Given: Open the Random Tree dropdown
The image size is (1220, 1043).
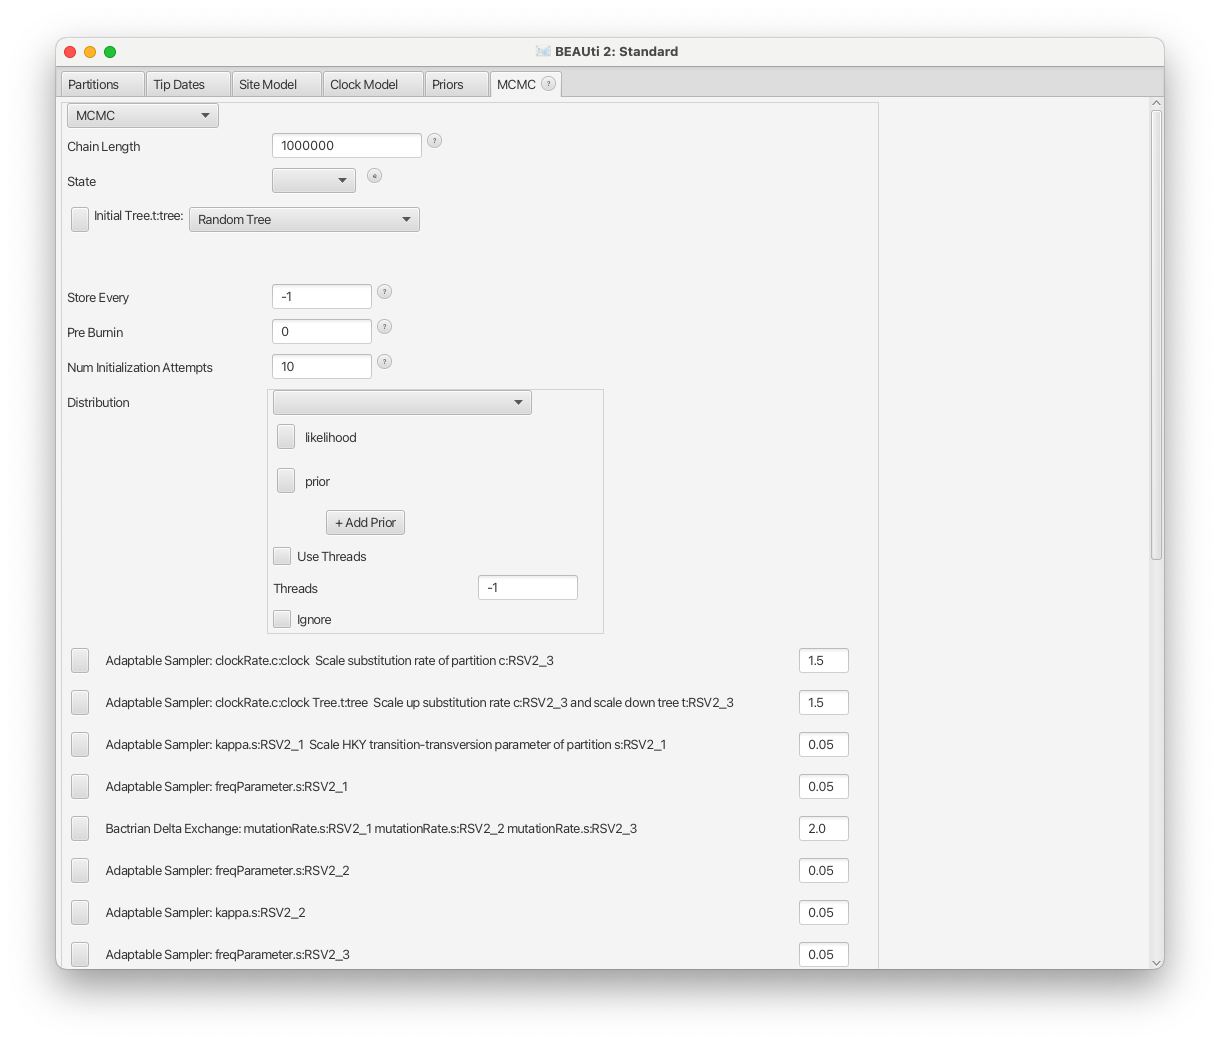Looking at the screenshot, I should pos(304,220).
